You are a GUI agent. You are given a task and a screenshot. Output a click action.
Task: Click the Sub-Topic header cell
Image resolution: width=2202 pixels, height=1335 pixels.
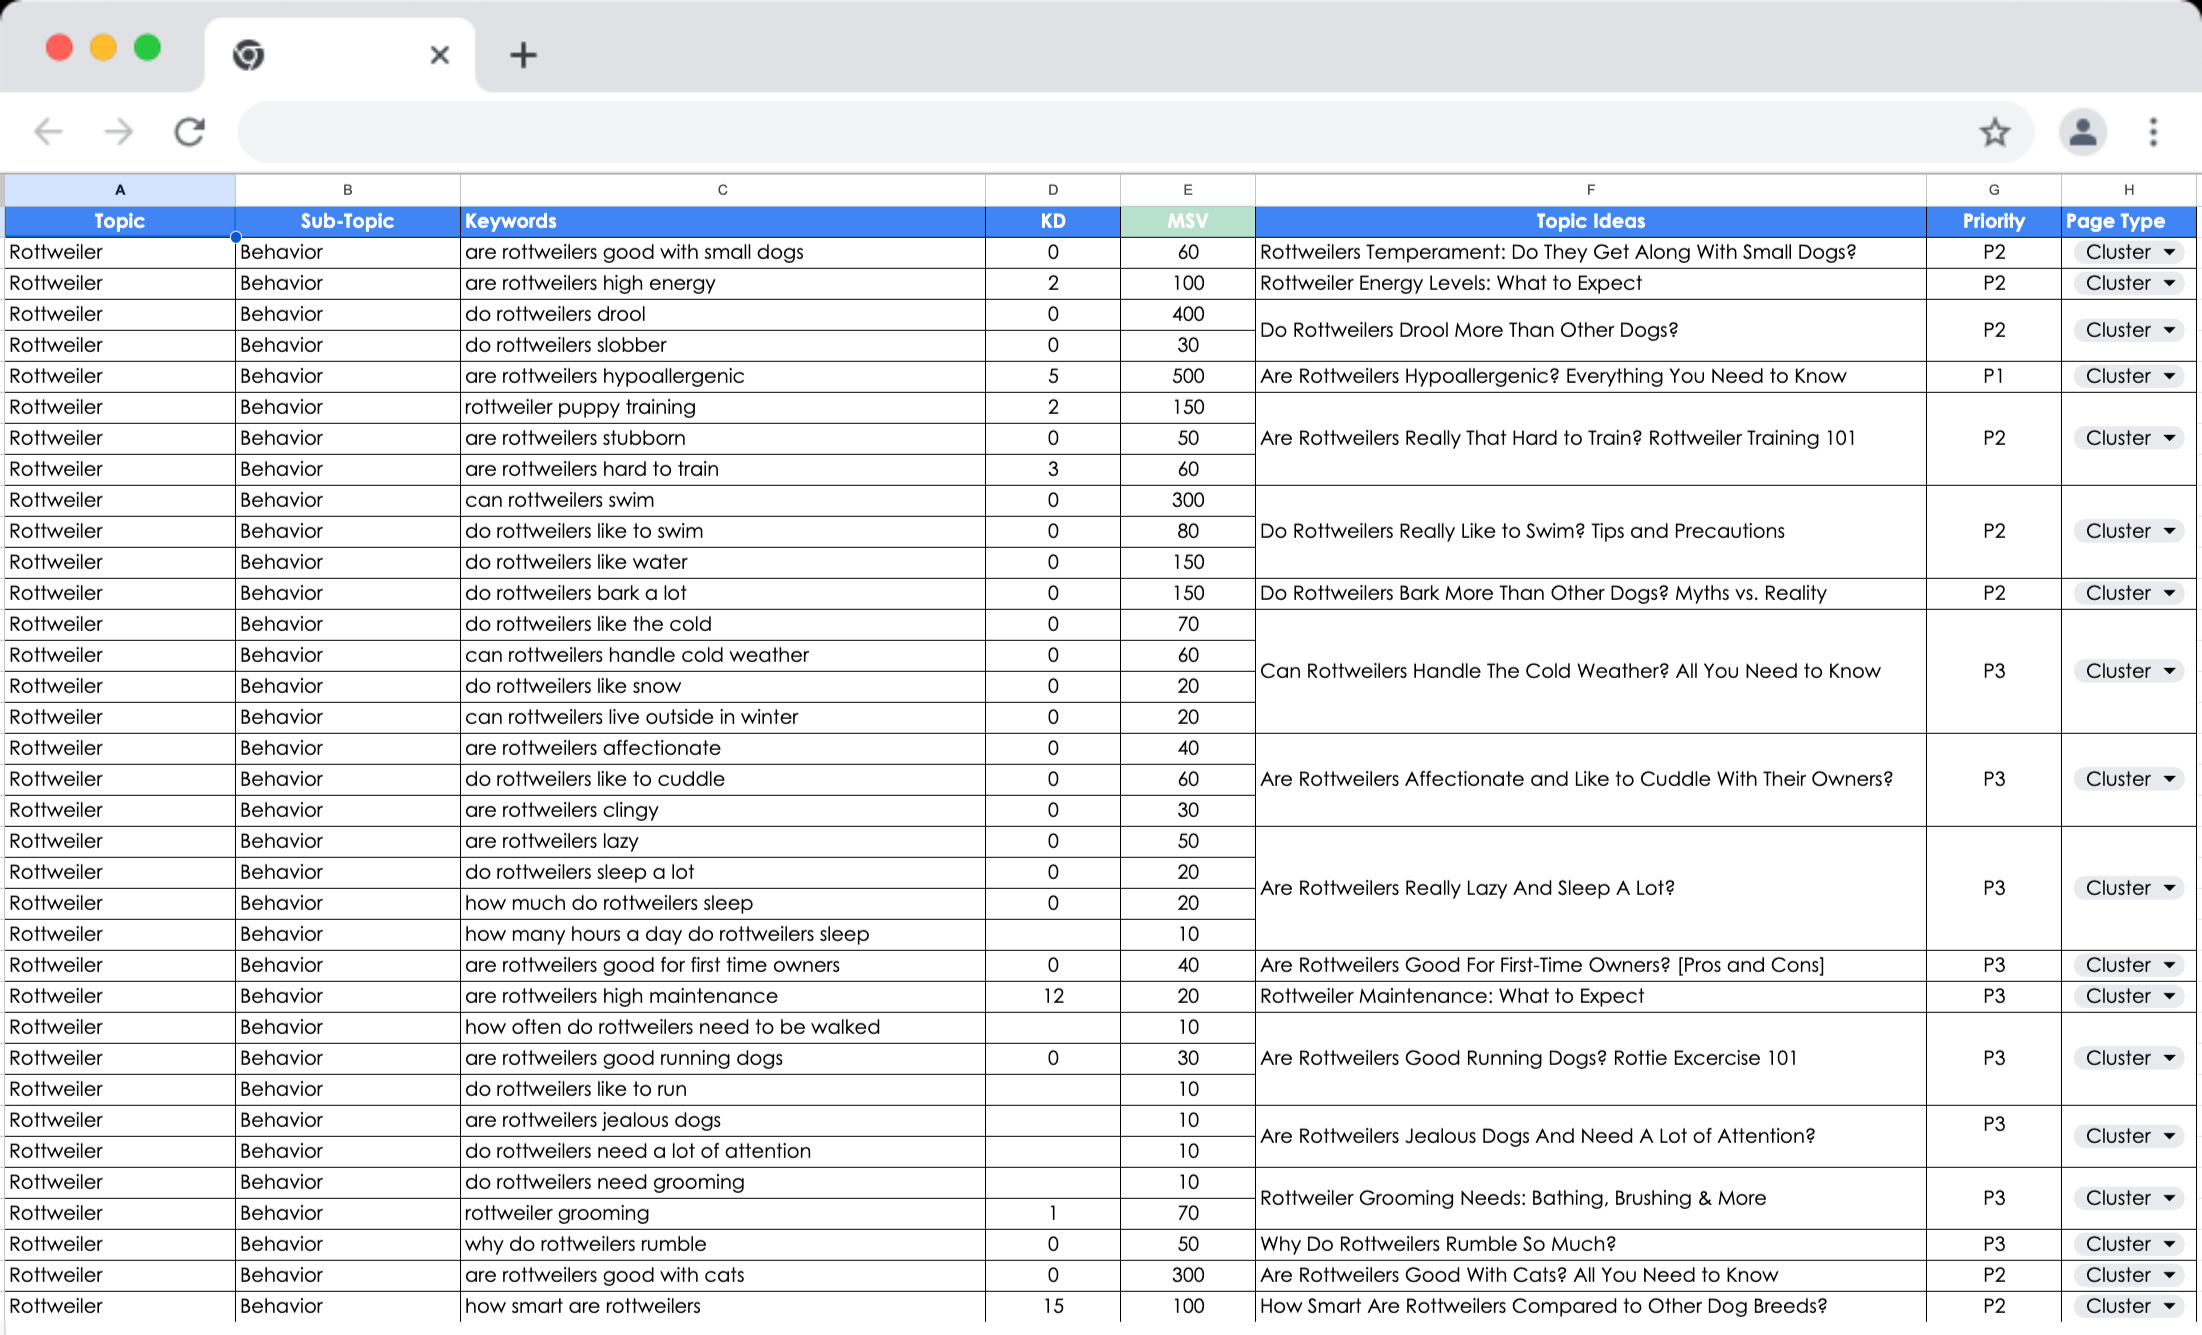[347, 222]
